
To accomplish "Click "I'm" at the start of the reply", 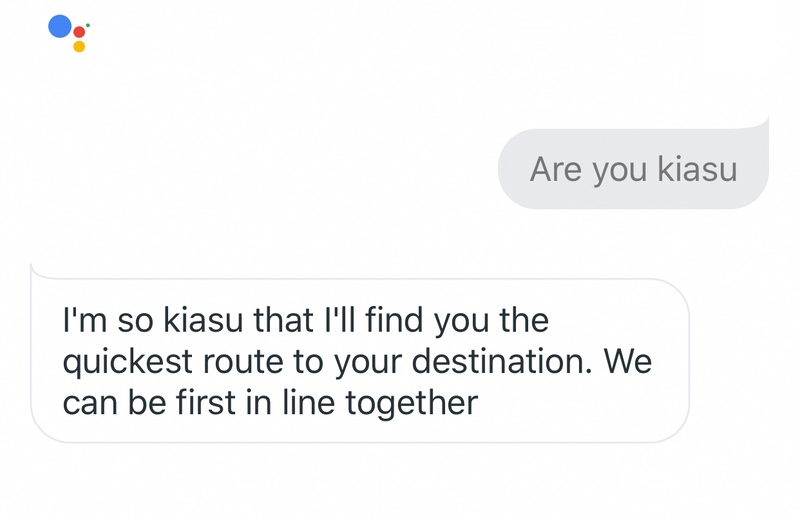I will click(x=84, y=321).
